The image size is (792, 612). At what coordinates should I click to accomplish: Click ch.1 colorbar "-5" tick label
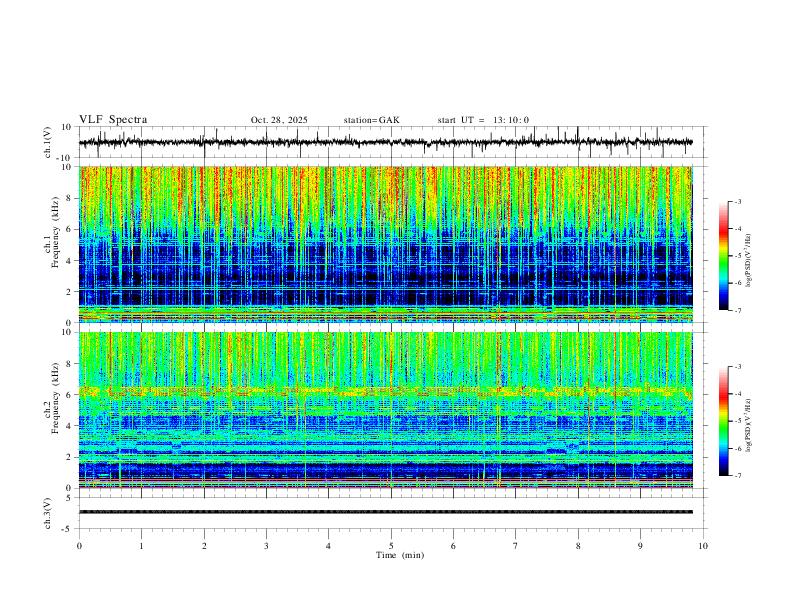[x=738, y=256]
